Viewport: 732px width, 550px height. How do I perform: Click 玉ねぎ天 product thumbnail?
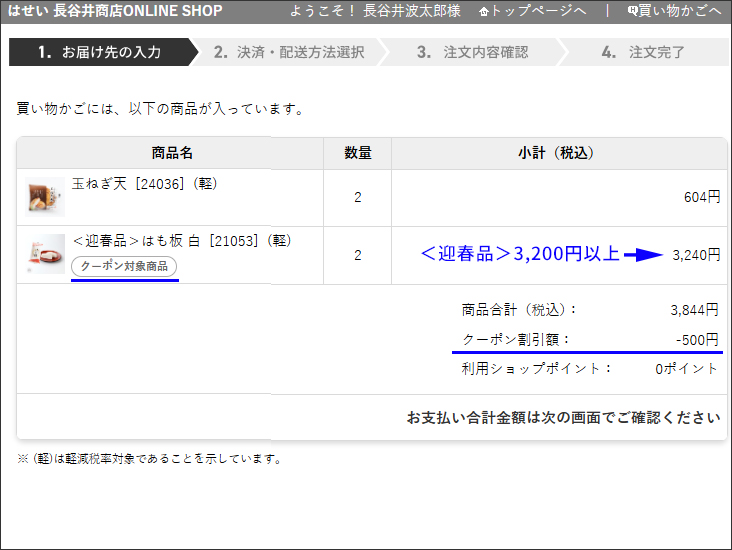point(45,197)
